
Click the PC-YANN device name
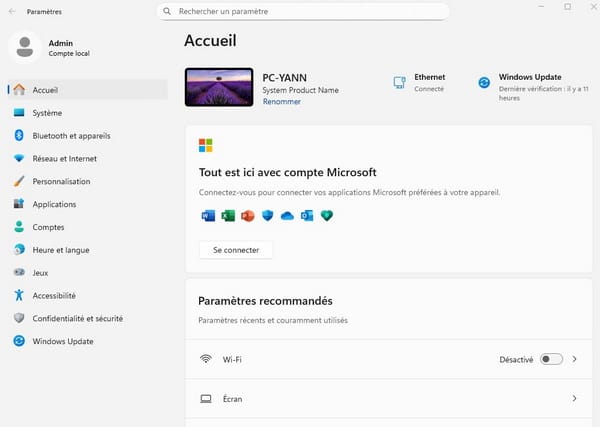pyautogui.click(x=284, y=78)
